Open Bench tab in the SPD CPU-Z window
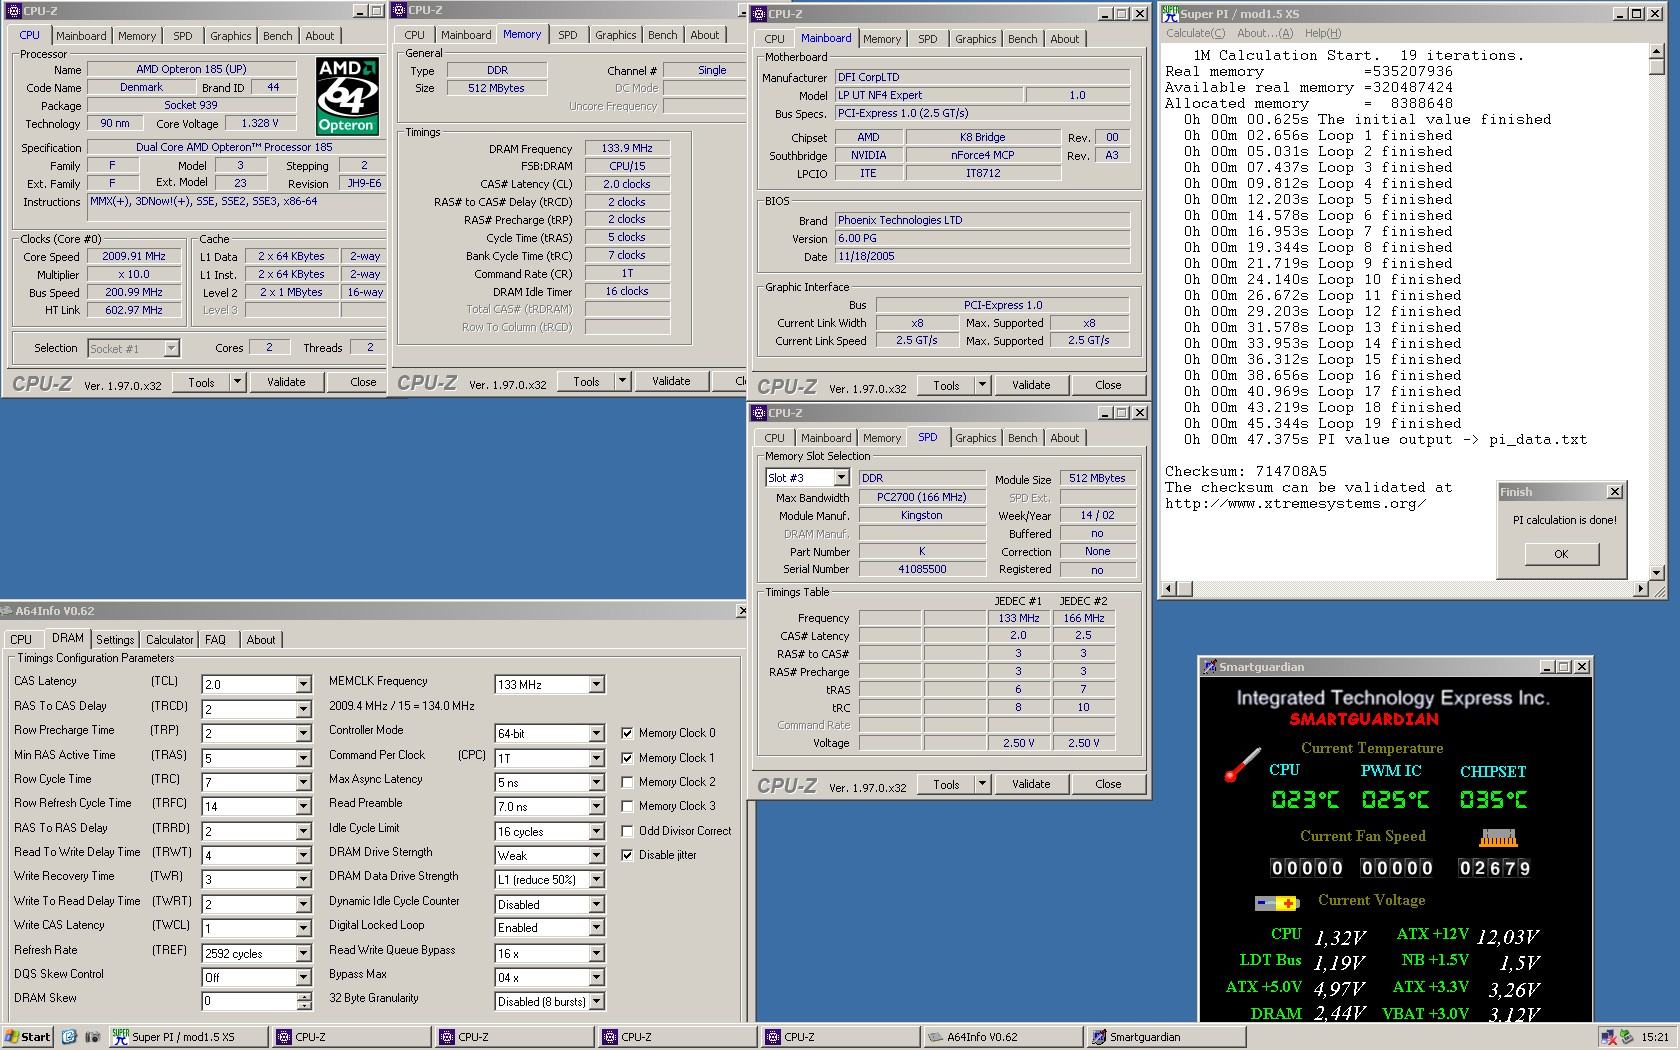This screenshot has width=1680, height=1050. coord(1022,438)
